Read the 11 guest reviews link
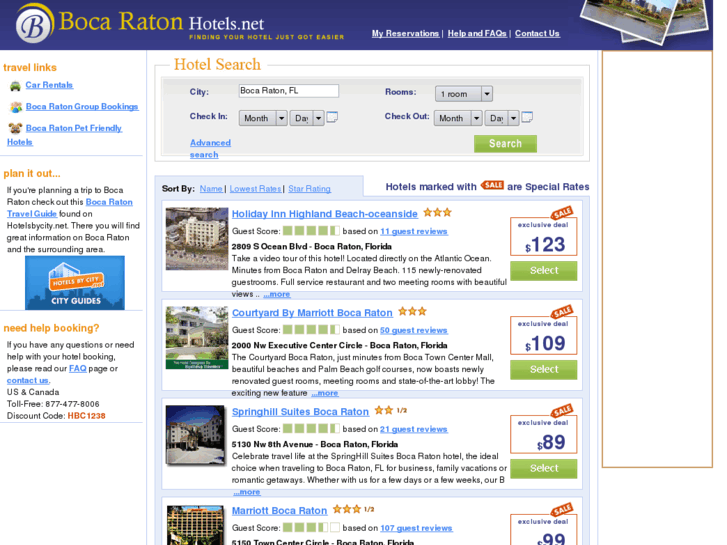The width and height of the screenshot is (727, 545). (414, 231)
